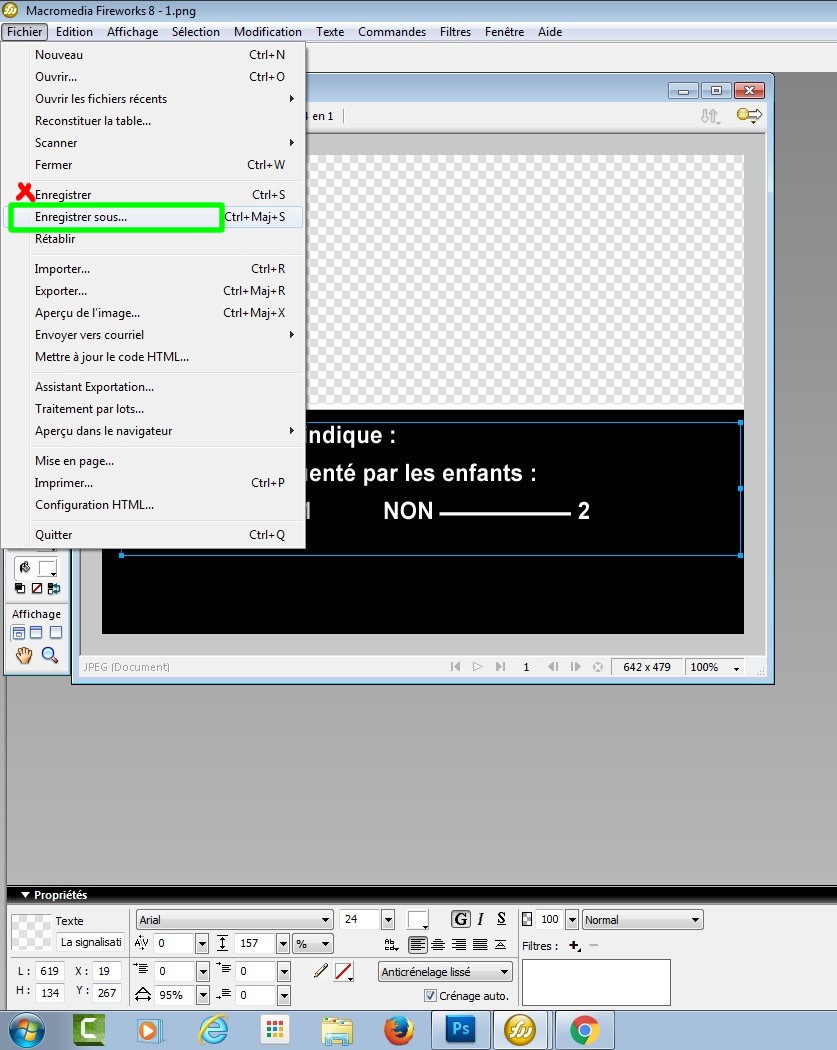
Task: Apply stretch alignment to text
Action: 500,945
